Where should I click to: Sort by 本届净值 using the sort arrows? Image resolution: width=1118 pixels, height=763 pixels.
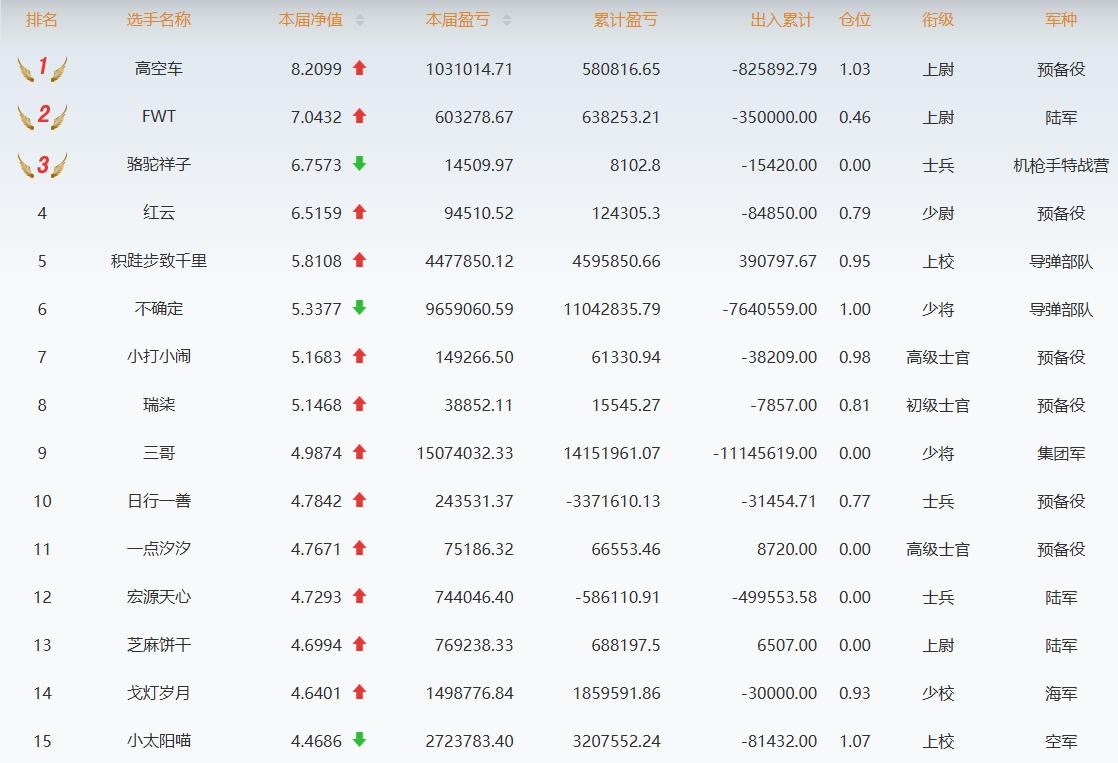360,20
